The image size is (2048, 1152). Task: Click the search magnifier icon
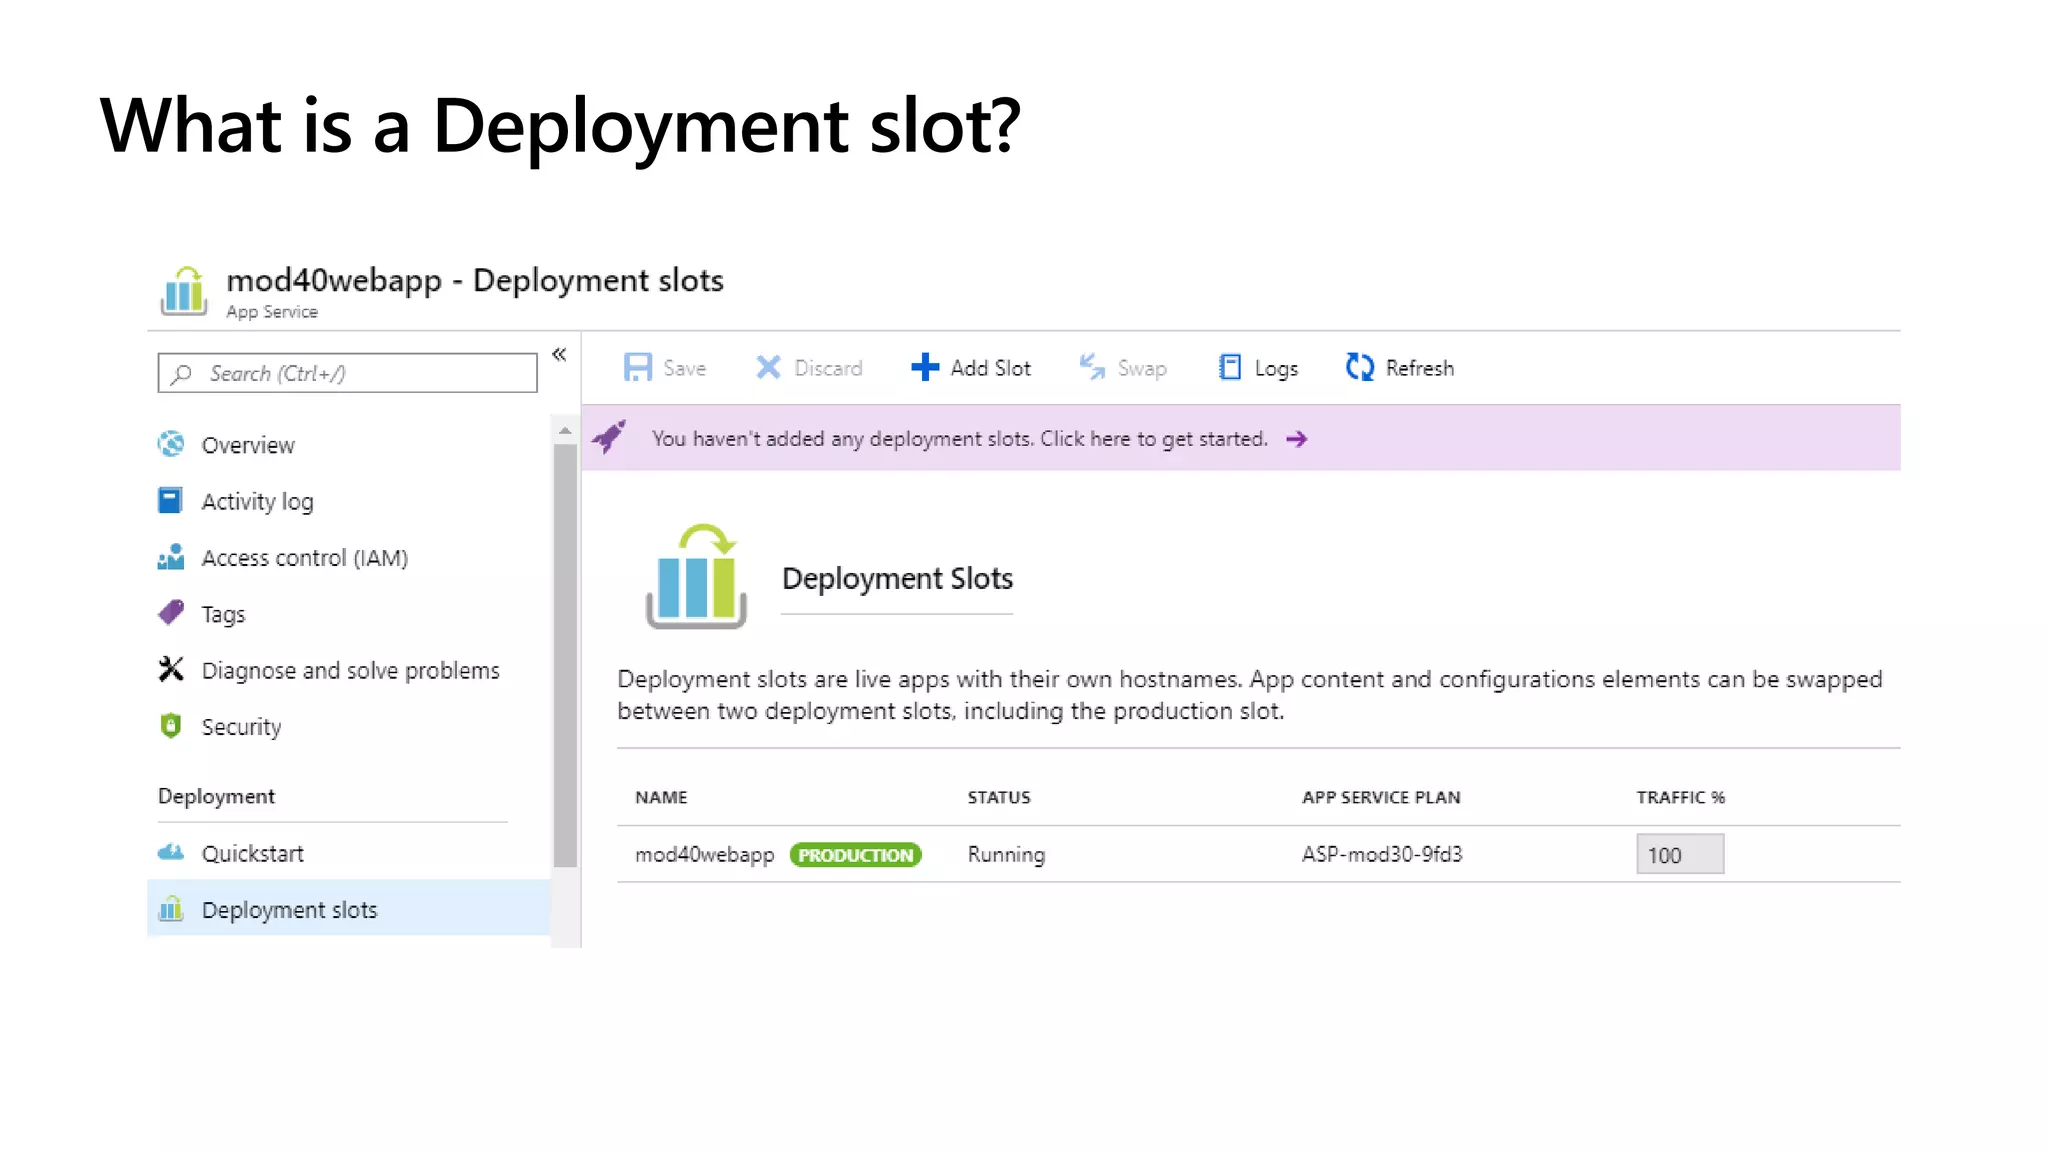(x=181, y=374)
